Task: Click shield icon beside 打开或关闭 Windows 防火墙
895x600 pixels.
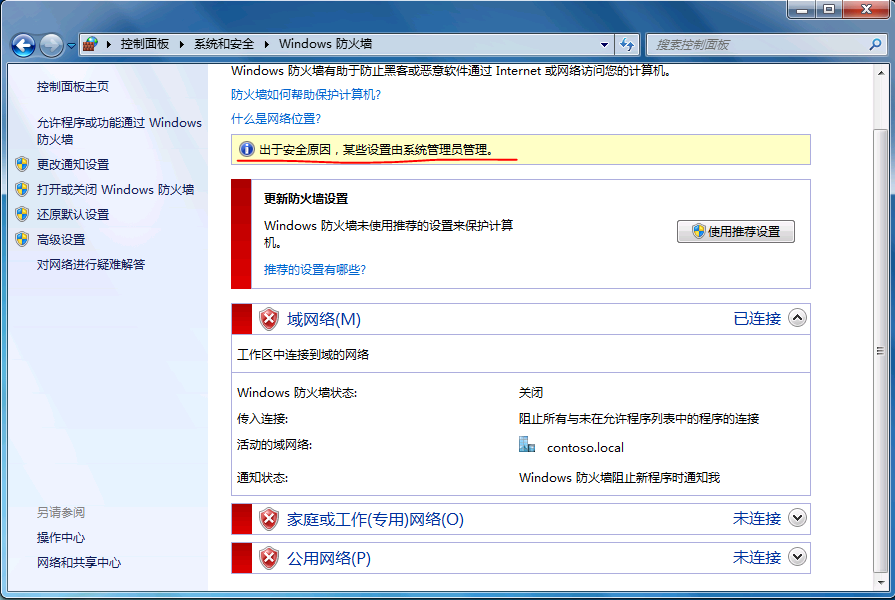Action: [22, 190]
